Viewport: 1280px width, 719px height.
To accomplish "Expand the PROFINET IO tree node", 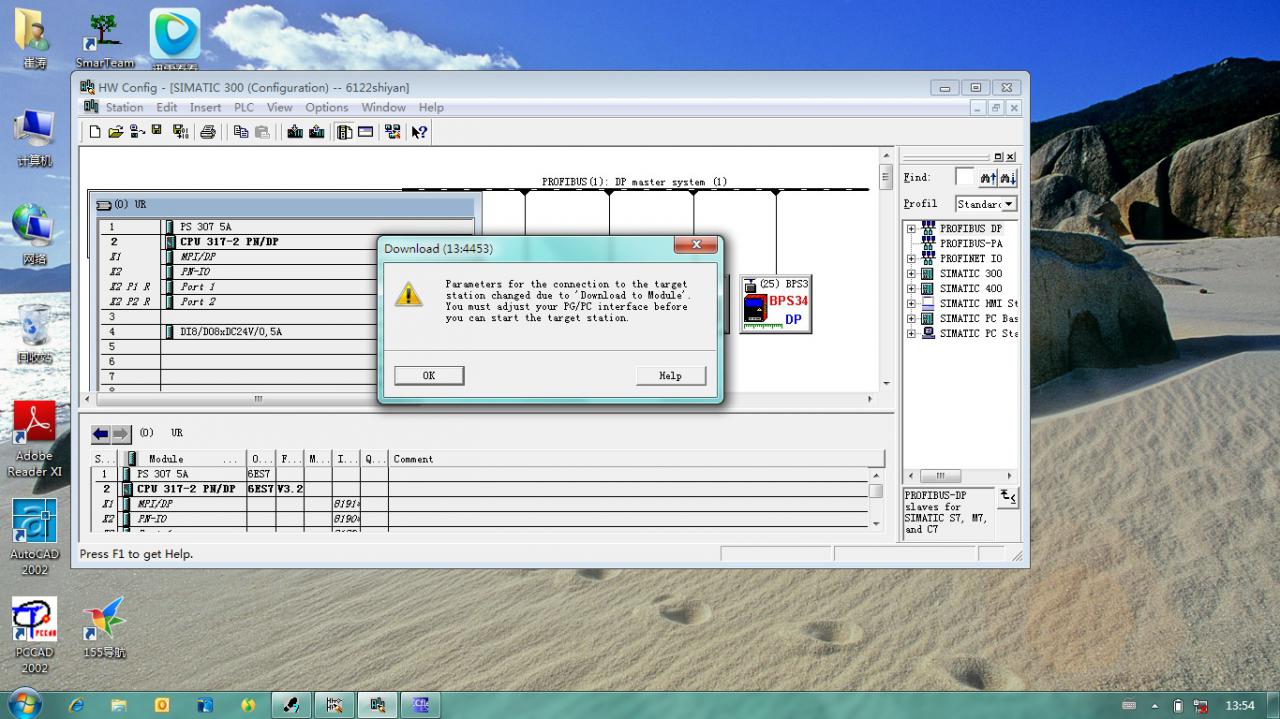I will click(x=911, y=259).
